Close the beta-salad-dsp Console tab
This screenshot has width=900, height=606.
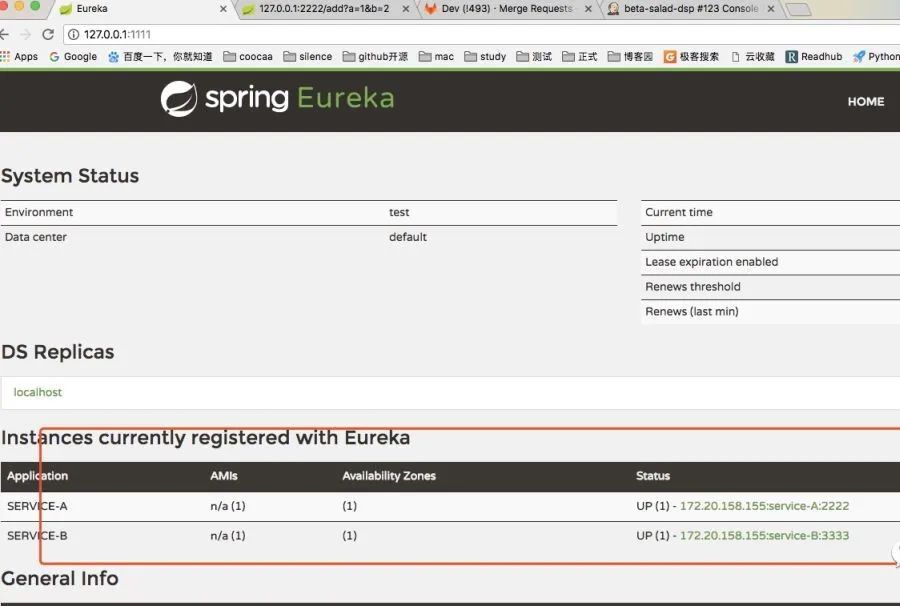coord(771,9)
